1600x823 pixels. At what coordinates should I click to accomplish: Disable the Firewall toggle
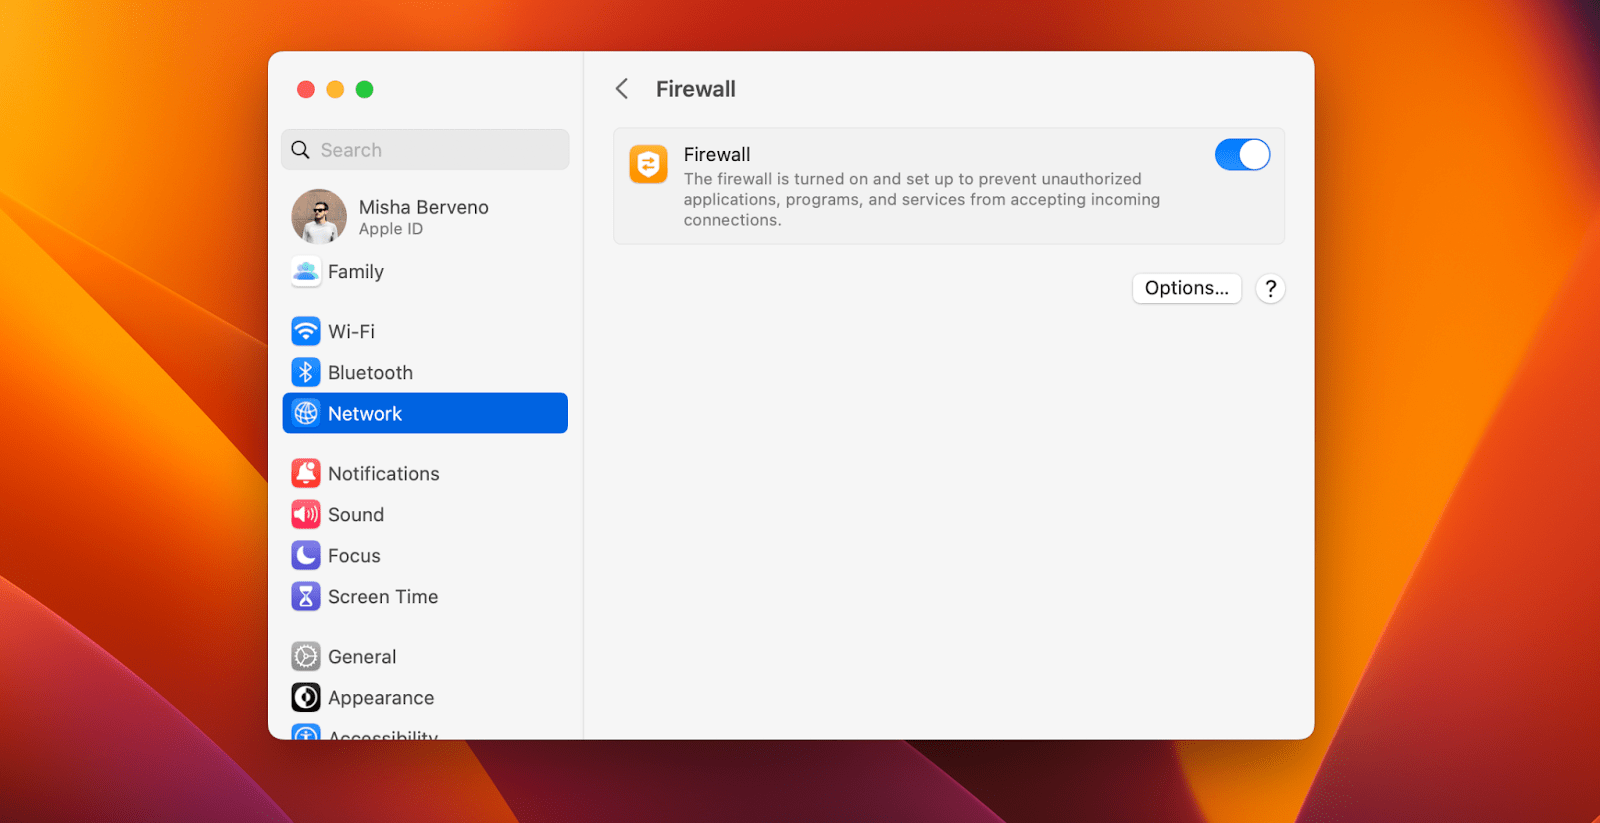1241,154
